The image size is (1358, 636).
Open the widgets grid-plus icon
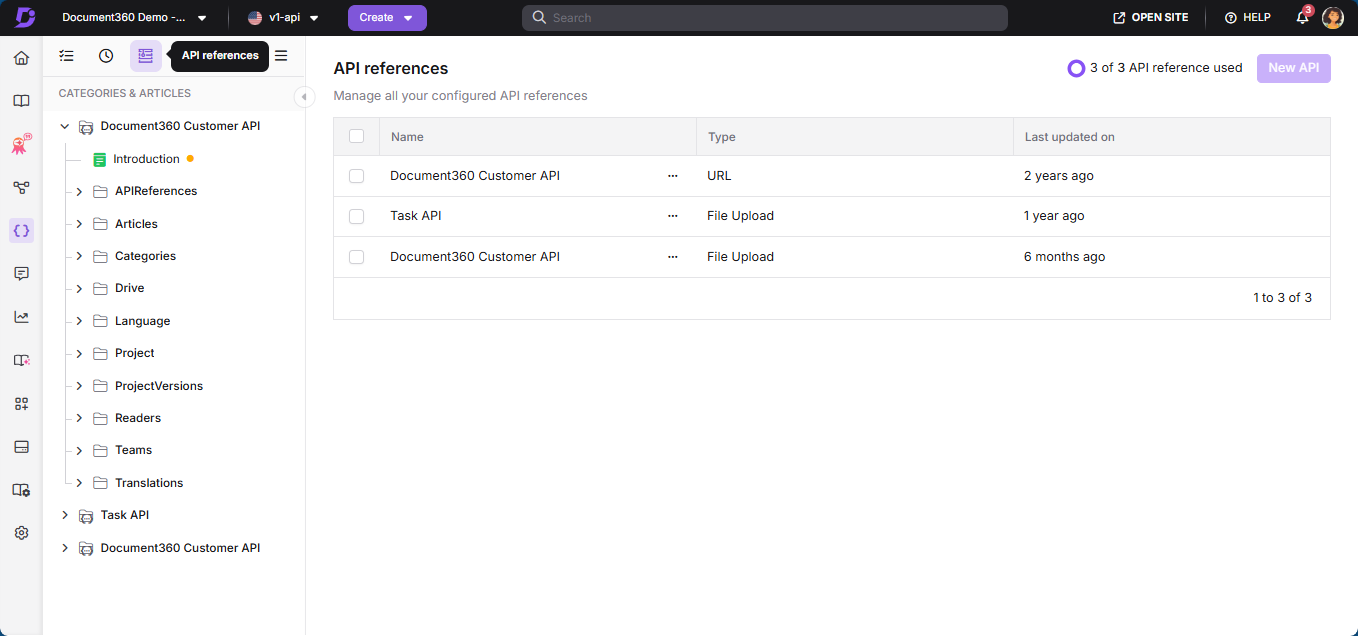pos(21,403)
